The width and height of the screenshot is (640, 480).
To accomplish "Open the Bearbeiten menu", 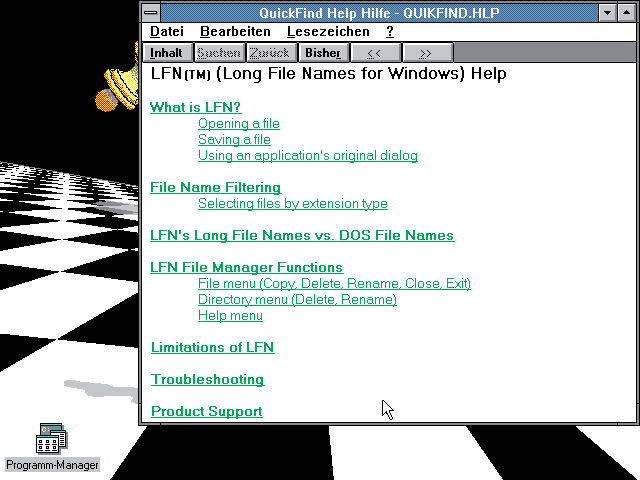I will (235, 31).
